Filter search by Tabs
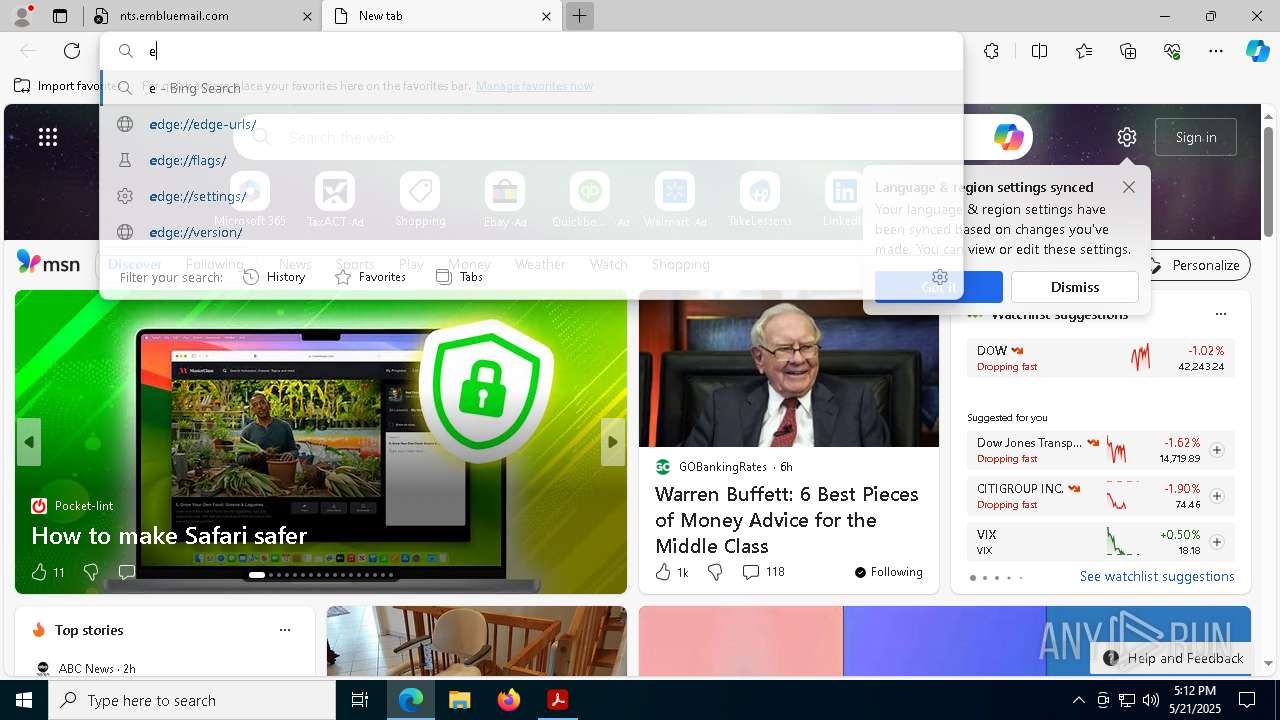This screenshot has height=720, width=1280. click(460, 277)
